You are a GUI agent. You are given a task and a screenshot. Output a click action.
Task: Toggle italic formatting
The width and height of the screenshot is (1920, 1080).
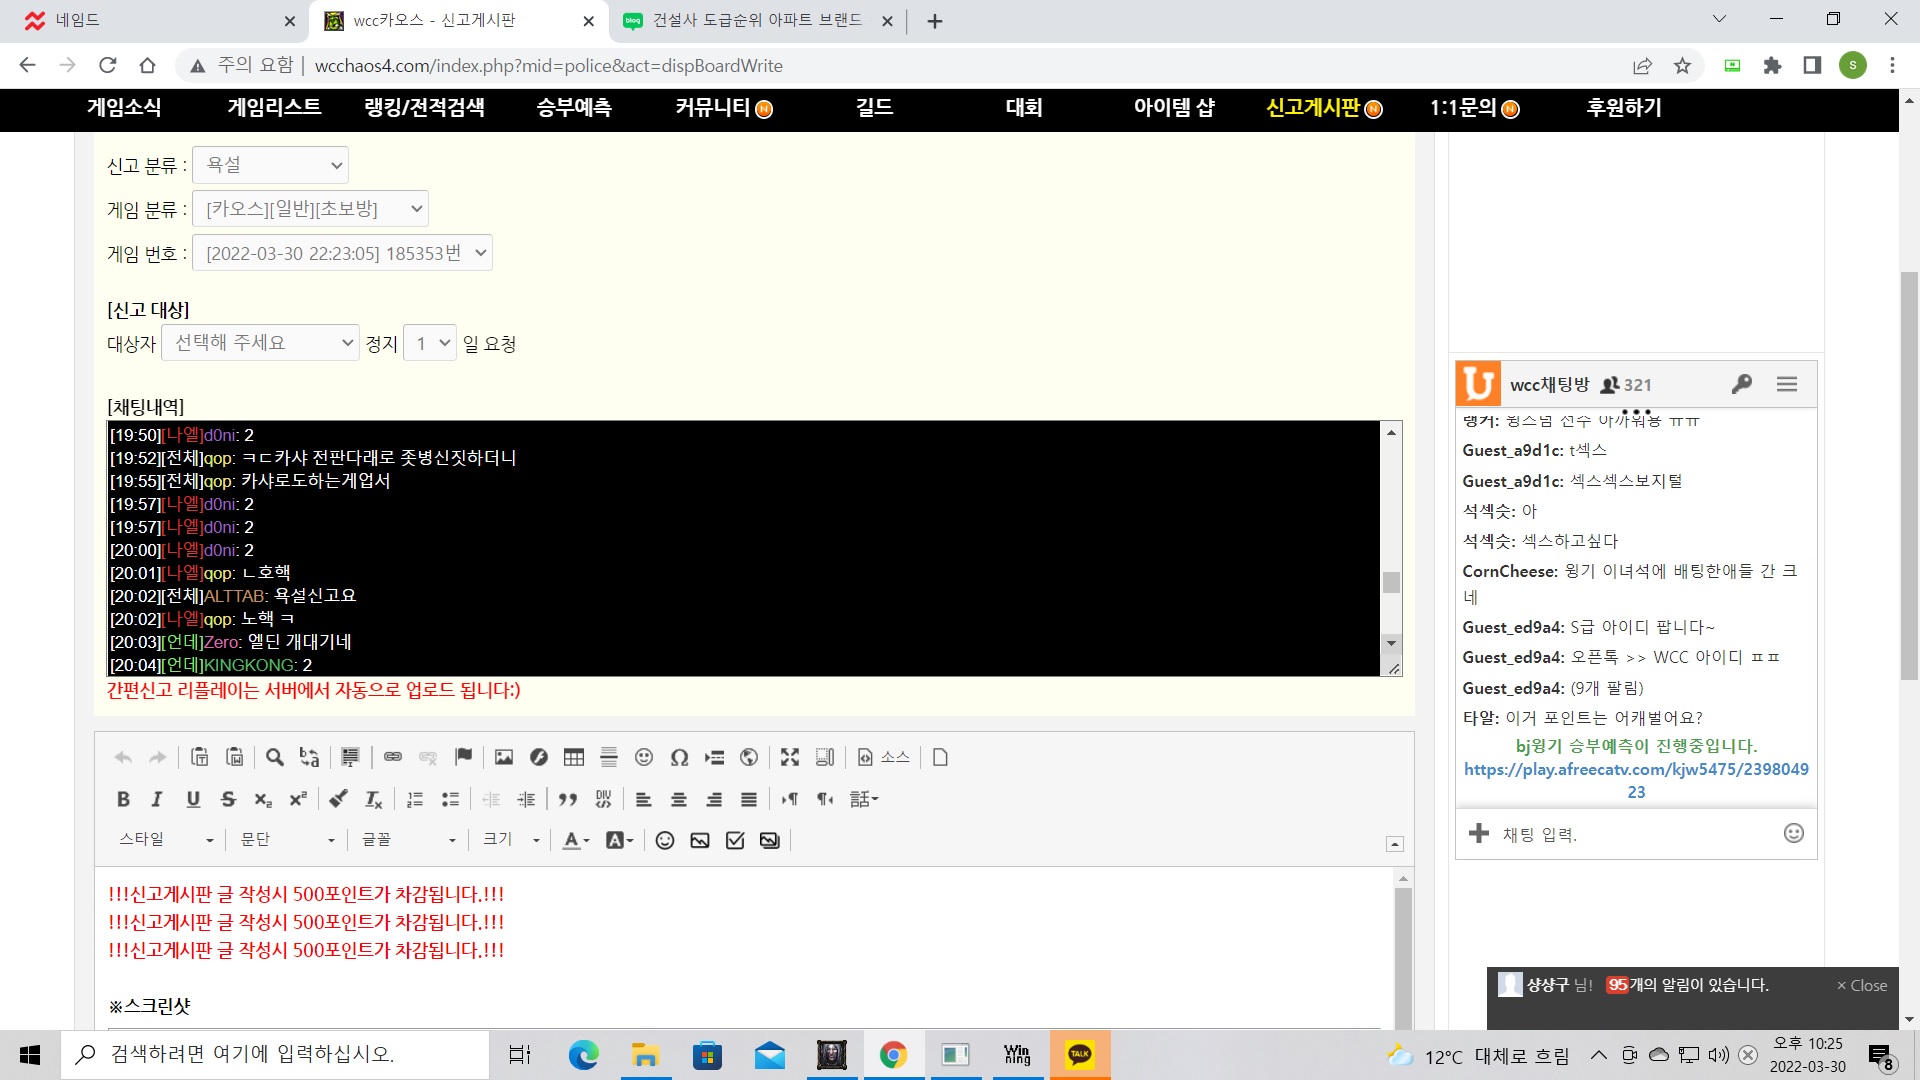tap(157, 799)
